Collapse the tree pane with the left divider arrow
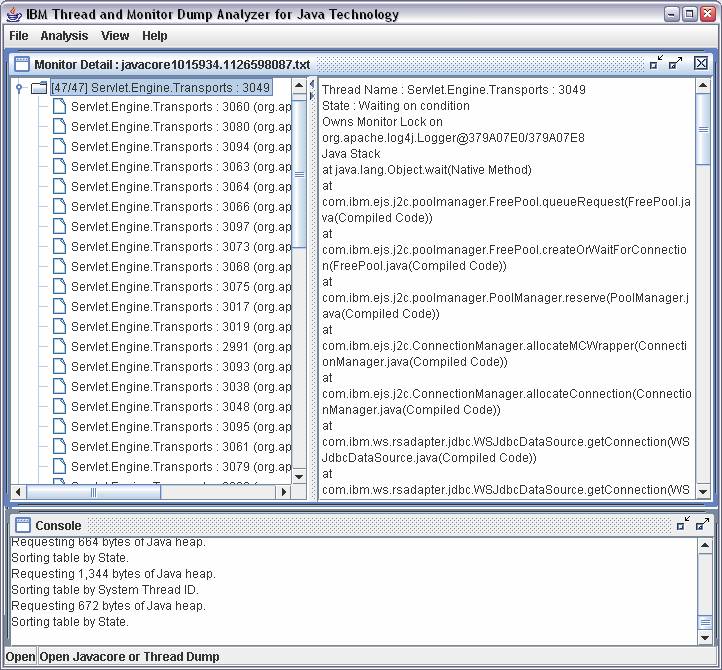This screenshot has width=722, height=670. pyautogui.click(x=312, y=84)
